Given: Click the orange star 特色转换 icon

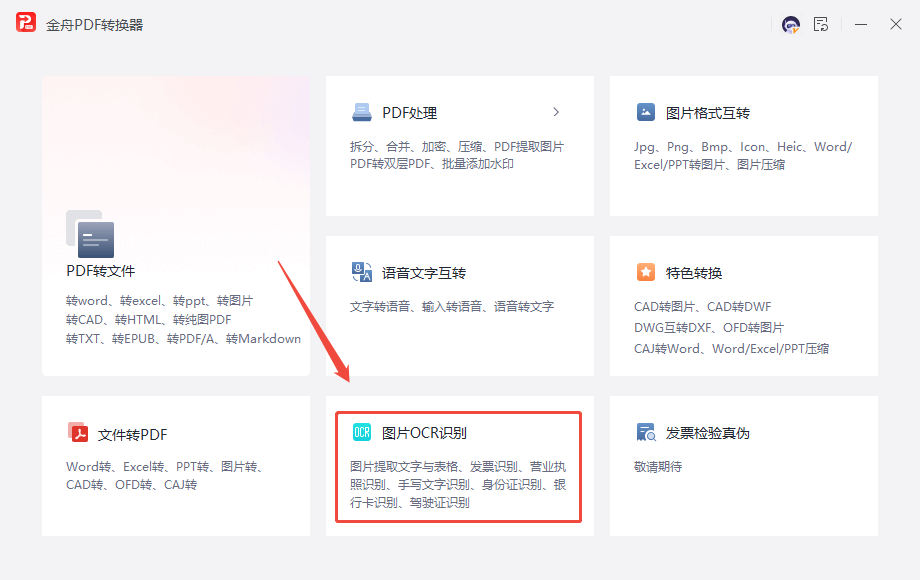Looking at the screenshot, I should click(646, 273).
